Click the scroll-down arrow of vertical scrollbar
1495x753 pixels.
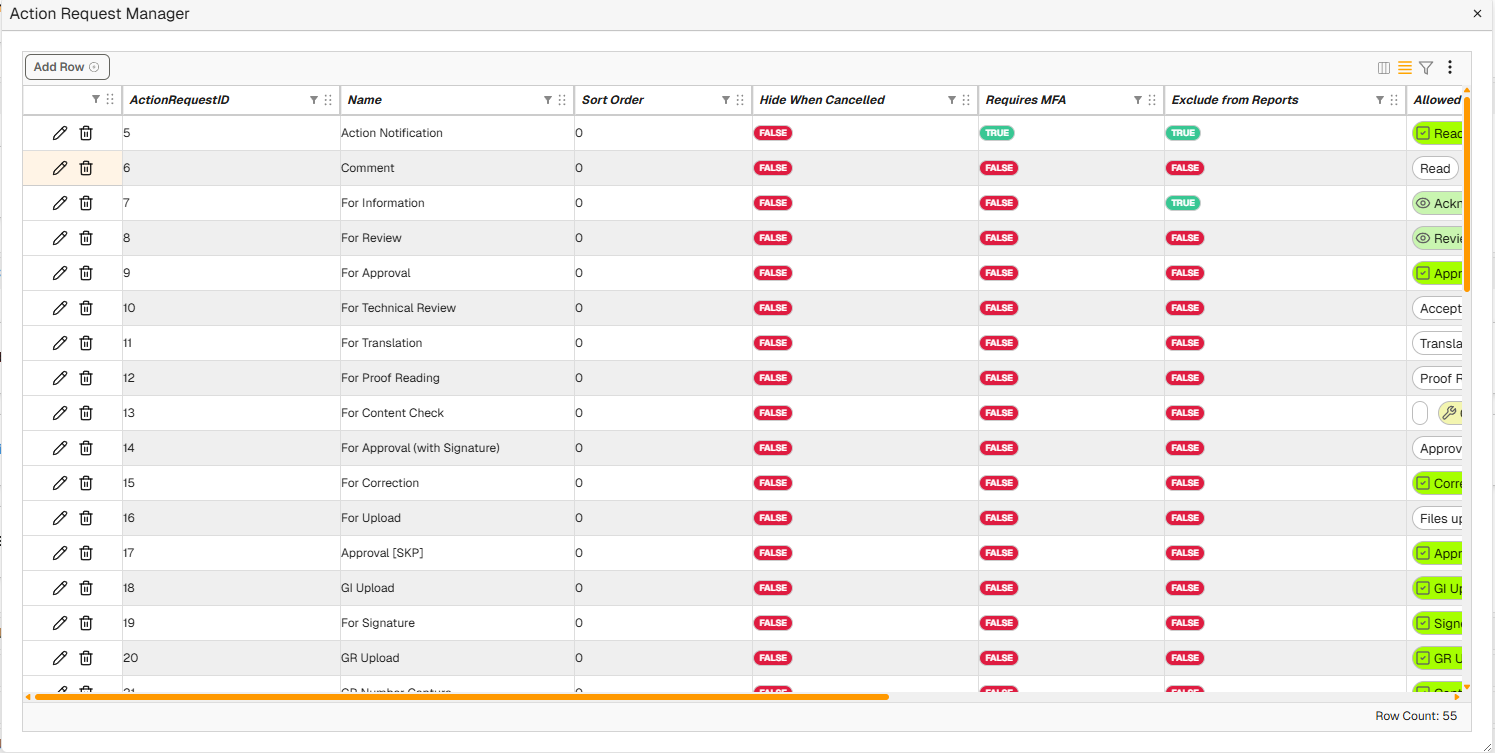point(1467,687)
